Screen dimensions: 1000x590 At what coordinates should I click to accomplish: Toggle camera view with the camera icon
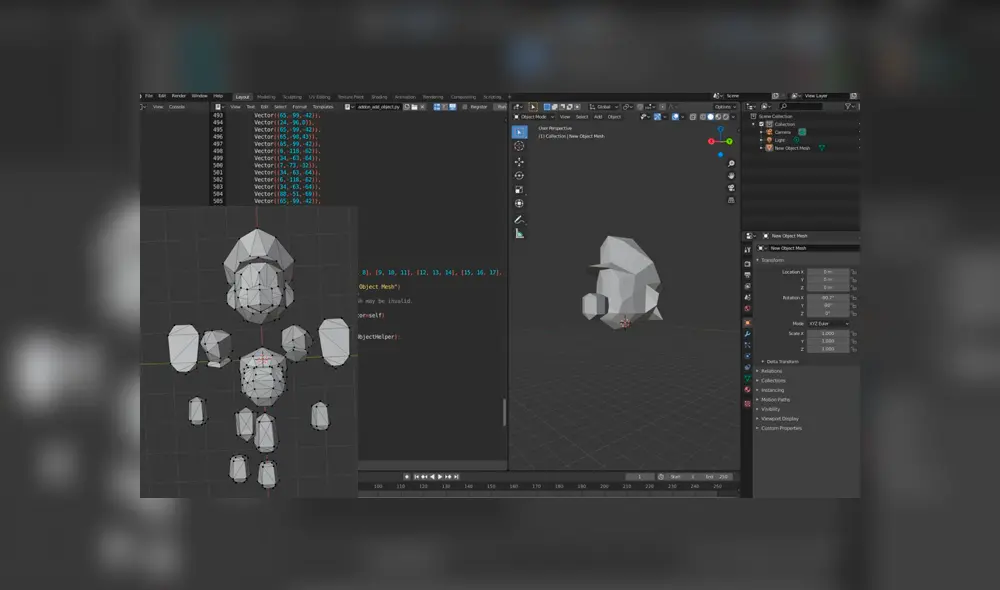tap(731, 187)
